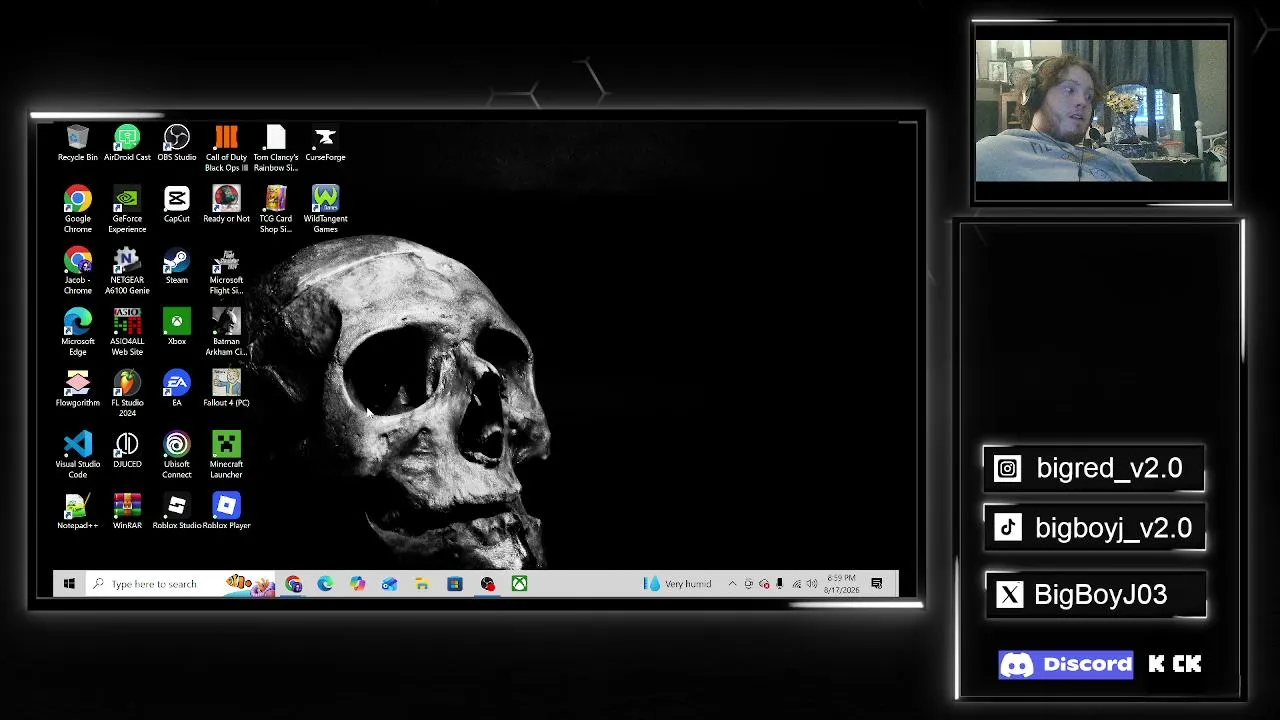Open the volume speaker tray icon

coord(812,584)
